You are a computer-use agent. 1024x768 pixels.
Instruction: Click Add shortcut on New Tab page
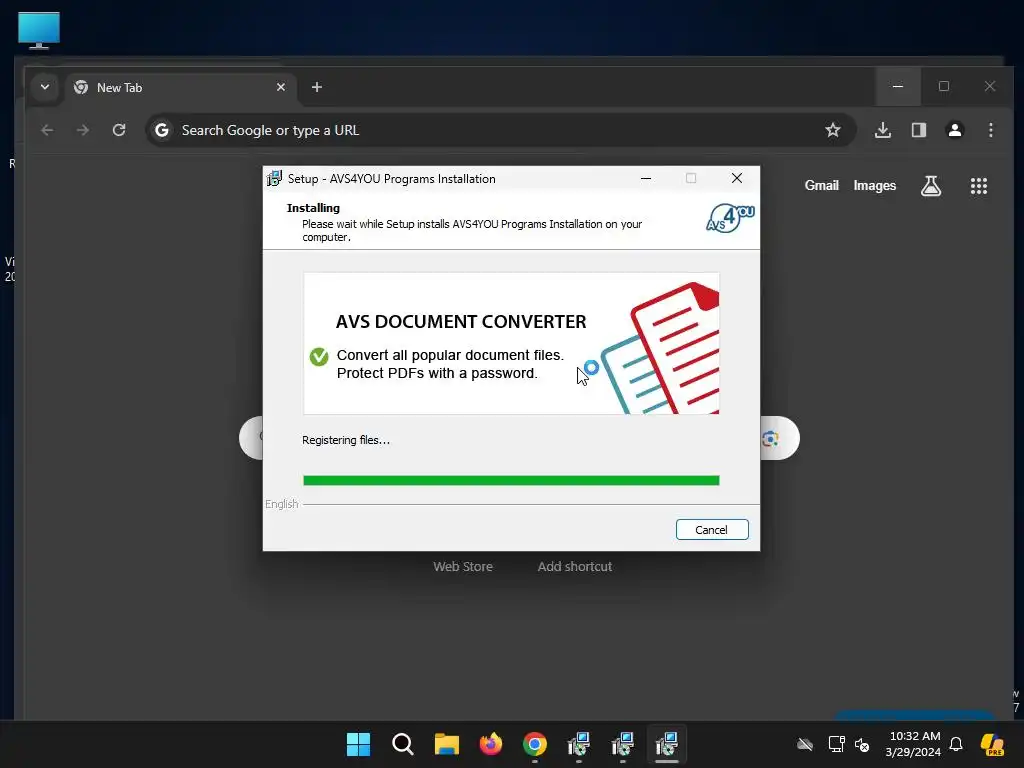(x=575, y=566)
